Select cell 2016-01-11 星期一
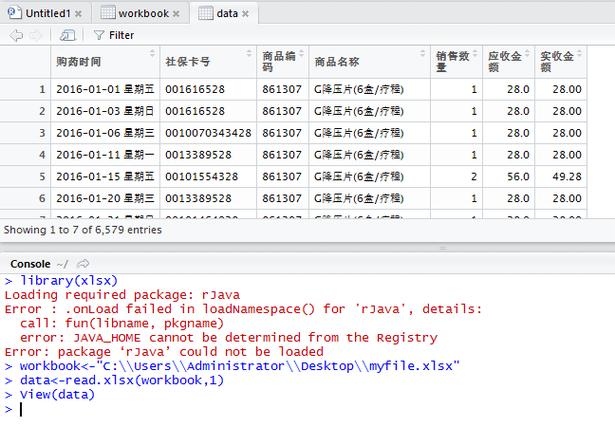The image size is (615, 427). (105, 155)
